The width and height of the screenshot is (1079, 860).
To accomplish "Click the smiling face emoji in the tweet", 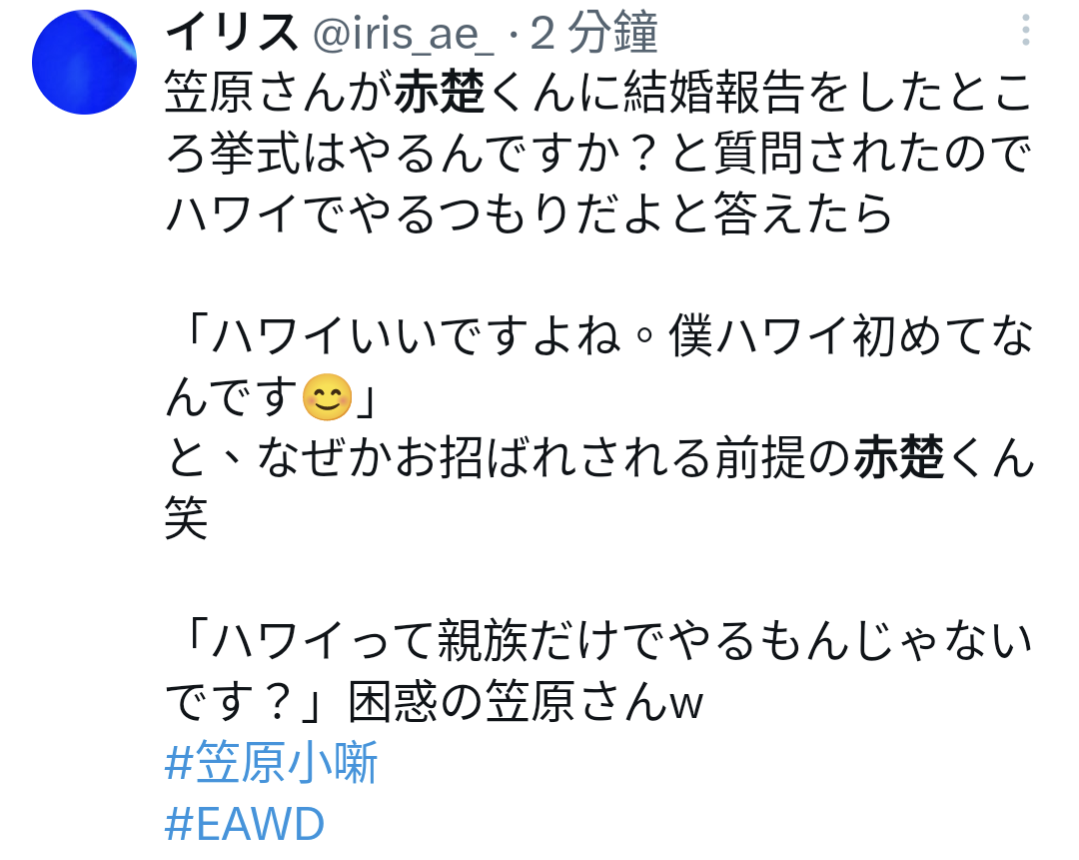I will [x=328, y=397].
